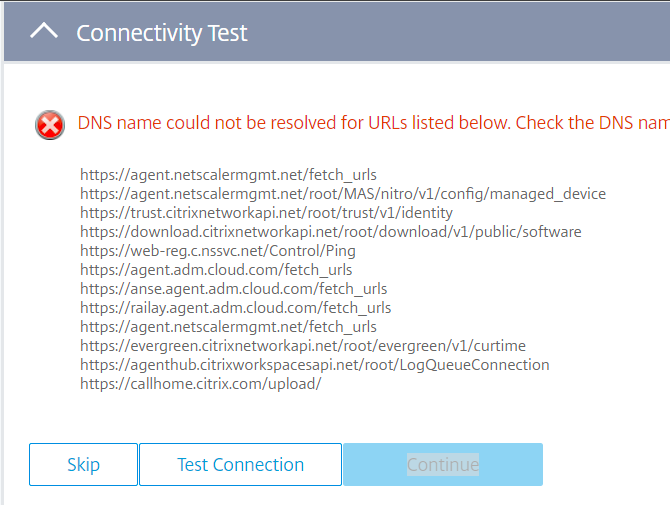This screenshot has height=505, width=670.
Task: Collapse the Connectivity Test section chevron
Action: point(44,32)
